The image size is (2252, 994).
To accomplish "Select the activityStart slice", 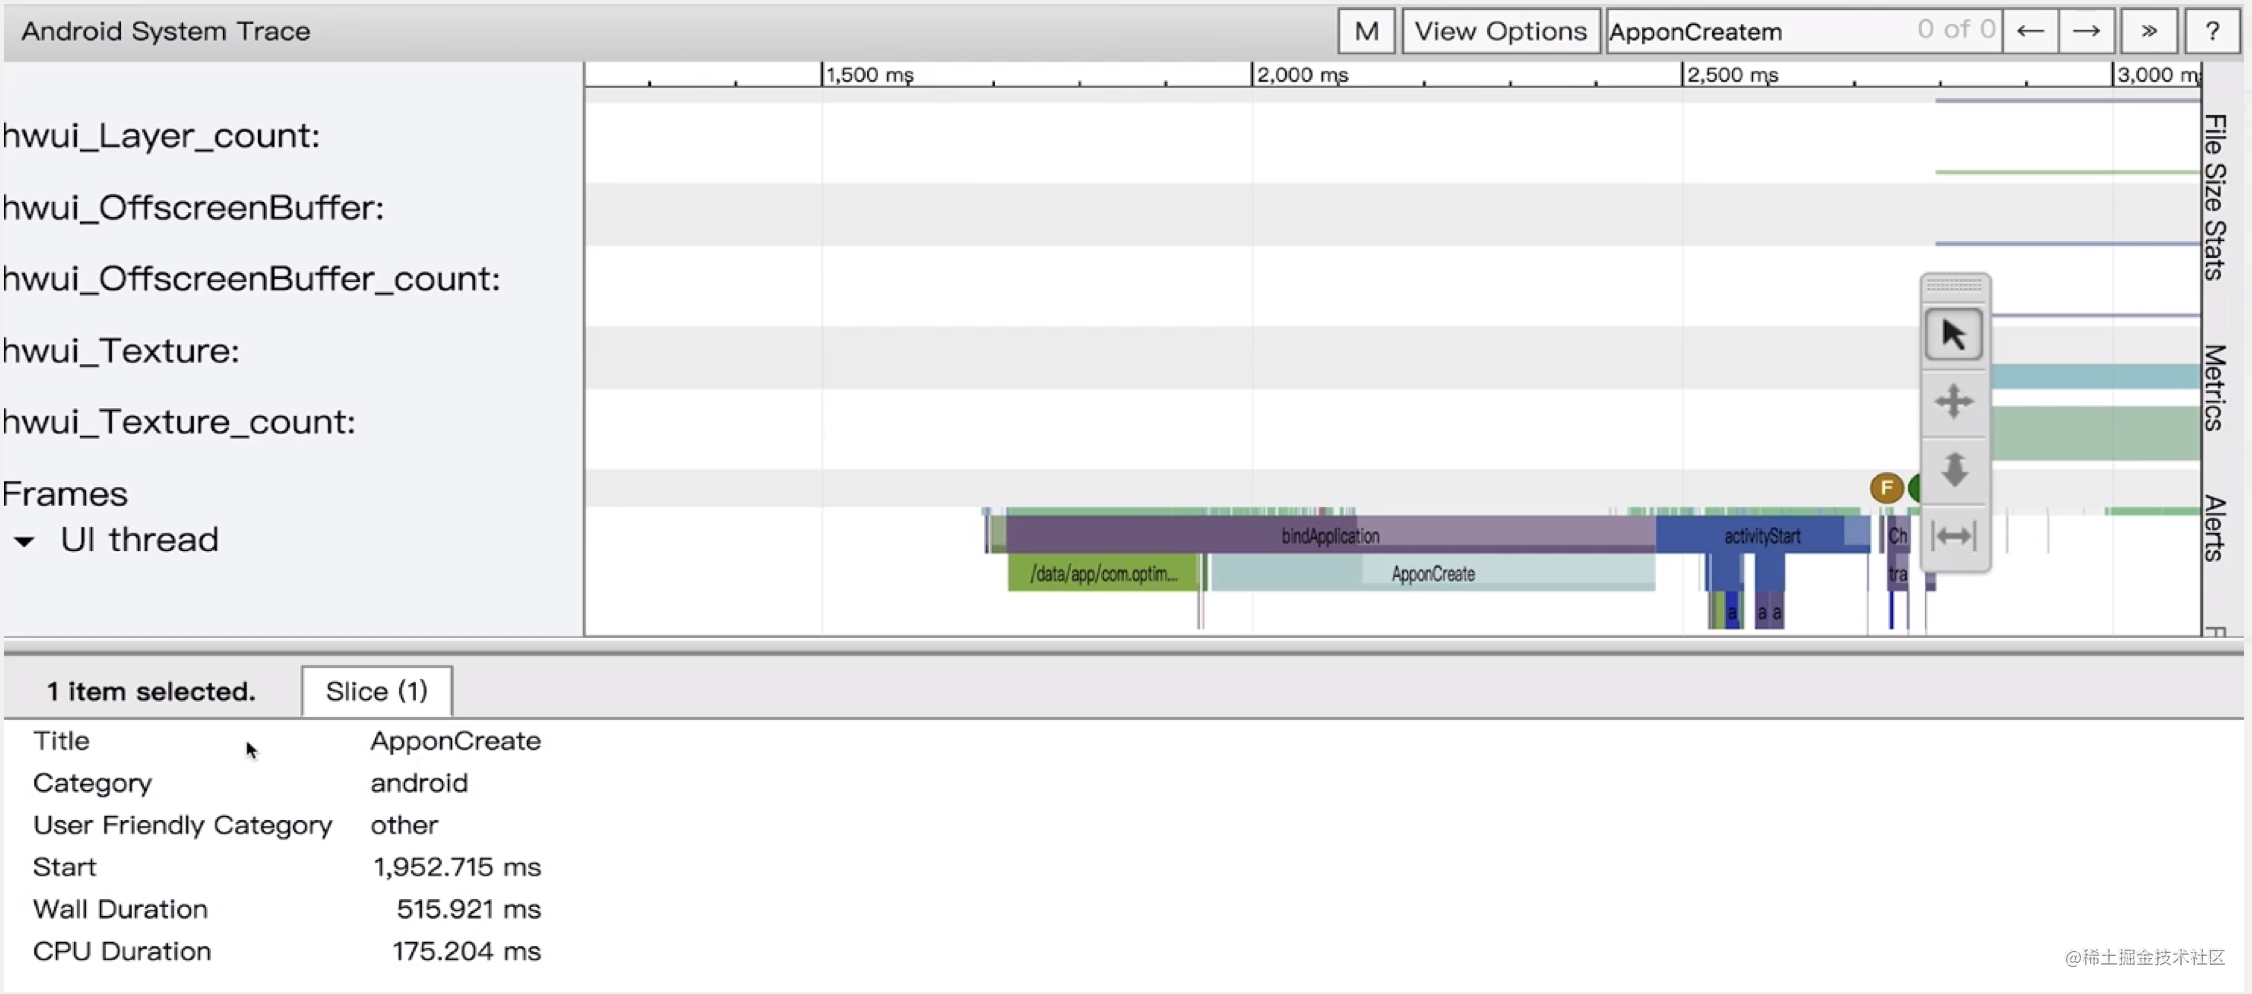I will click(x=1762, y=536).
